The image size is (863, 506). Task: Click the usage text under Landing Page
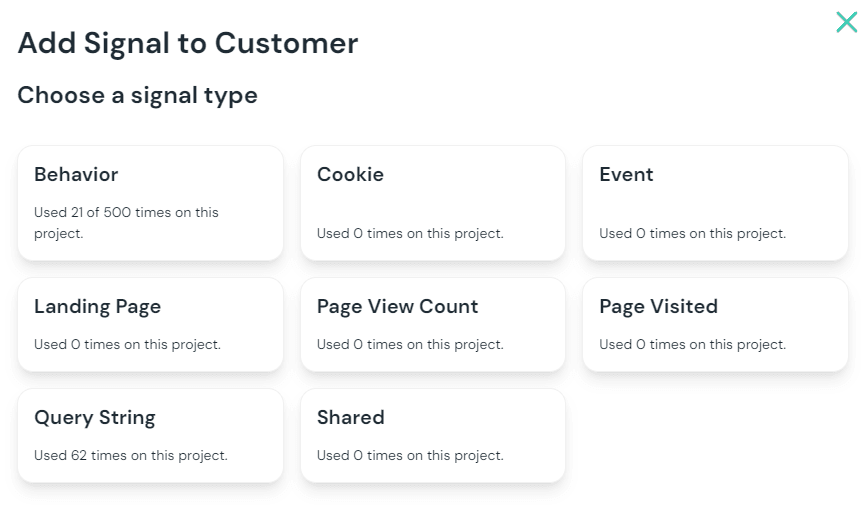[127, 344]
